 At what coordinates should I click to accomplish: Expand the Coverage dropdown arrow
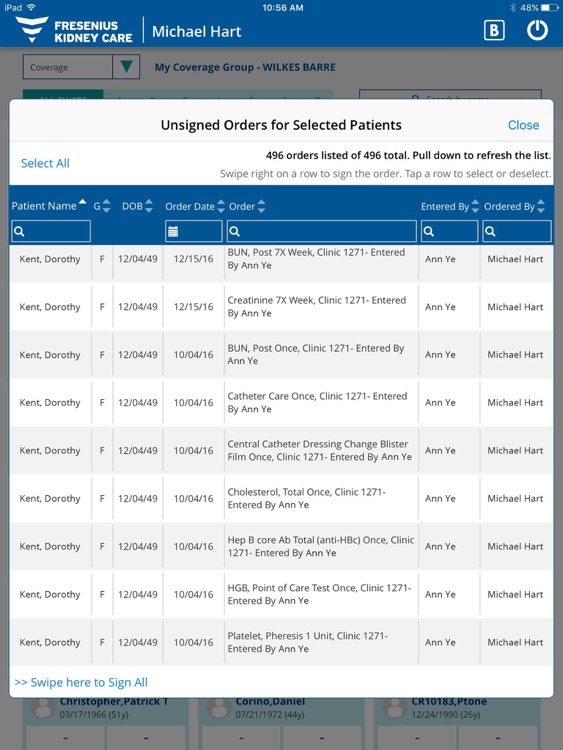(126, 66)
